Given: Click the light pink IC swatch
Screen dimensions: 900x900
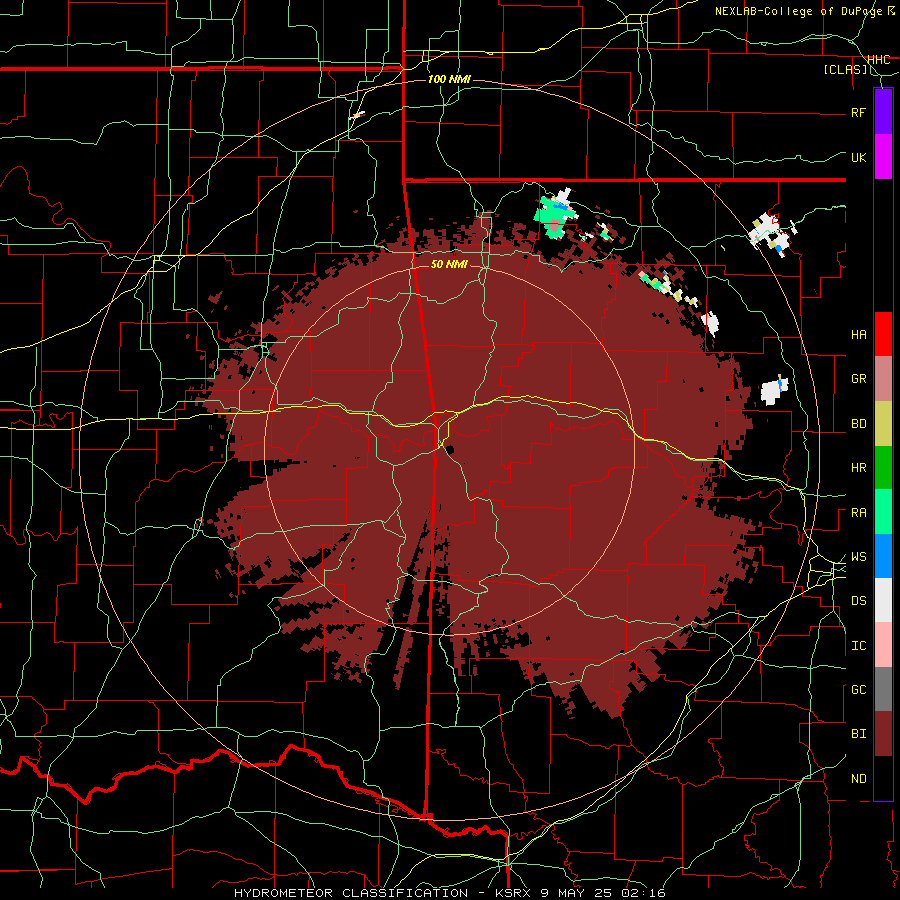Looking at the screenshot, I should tap(883, 645).
